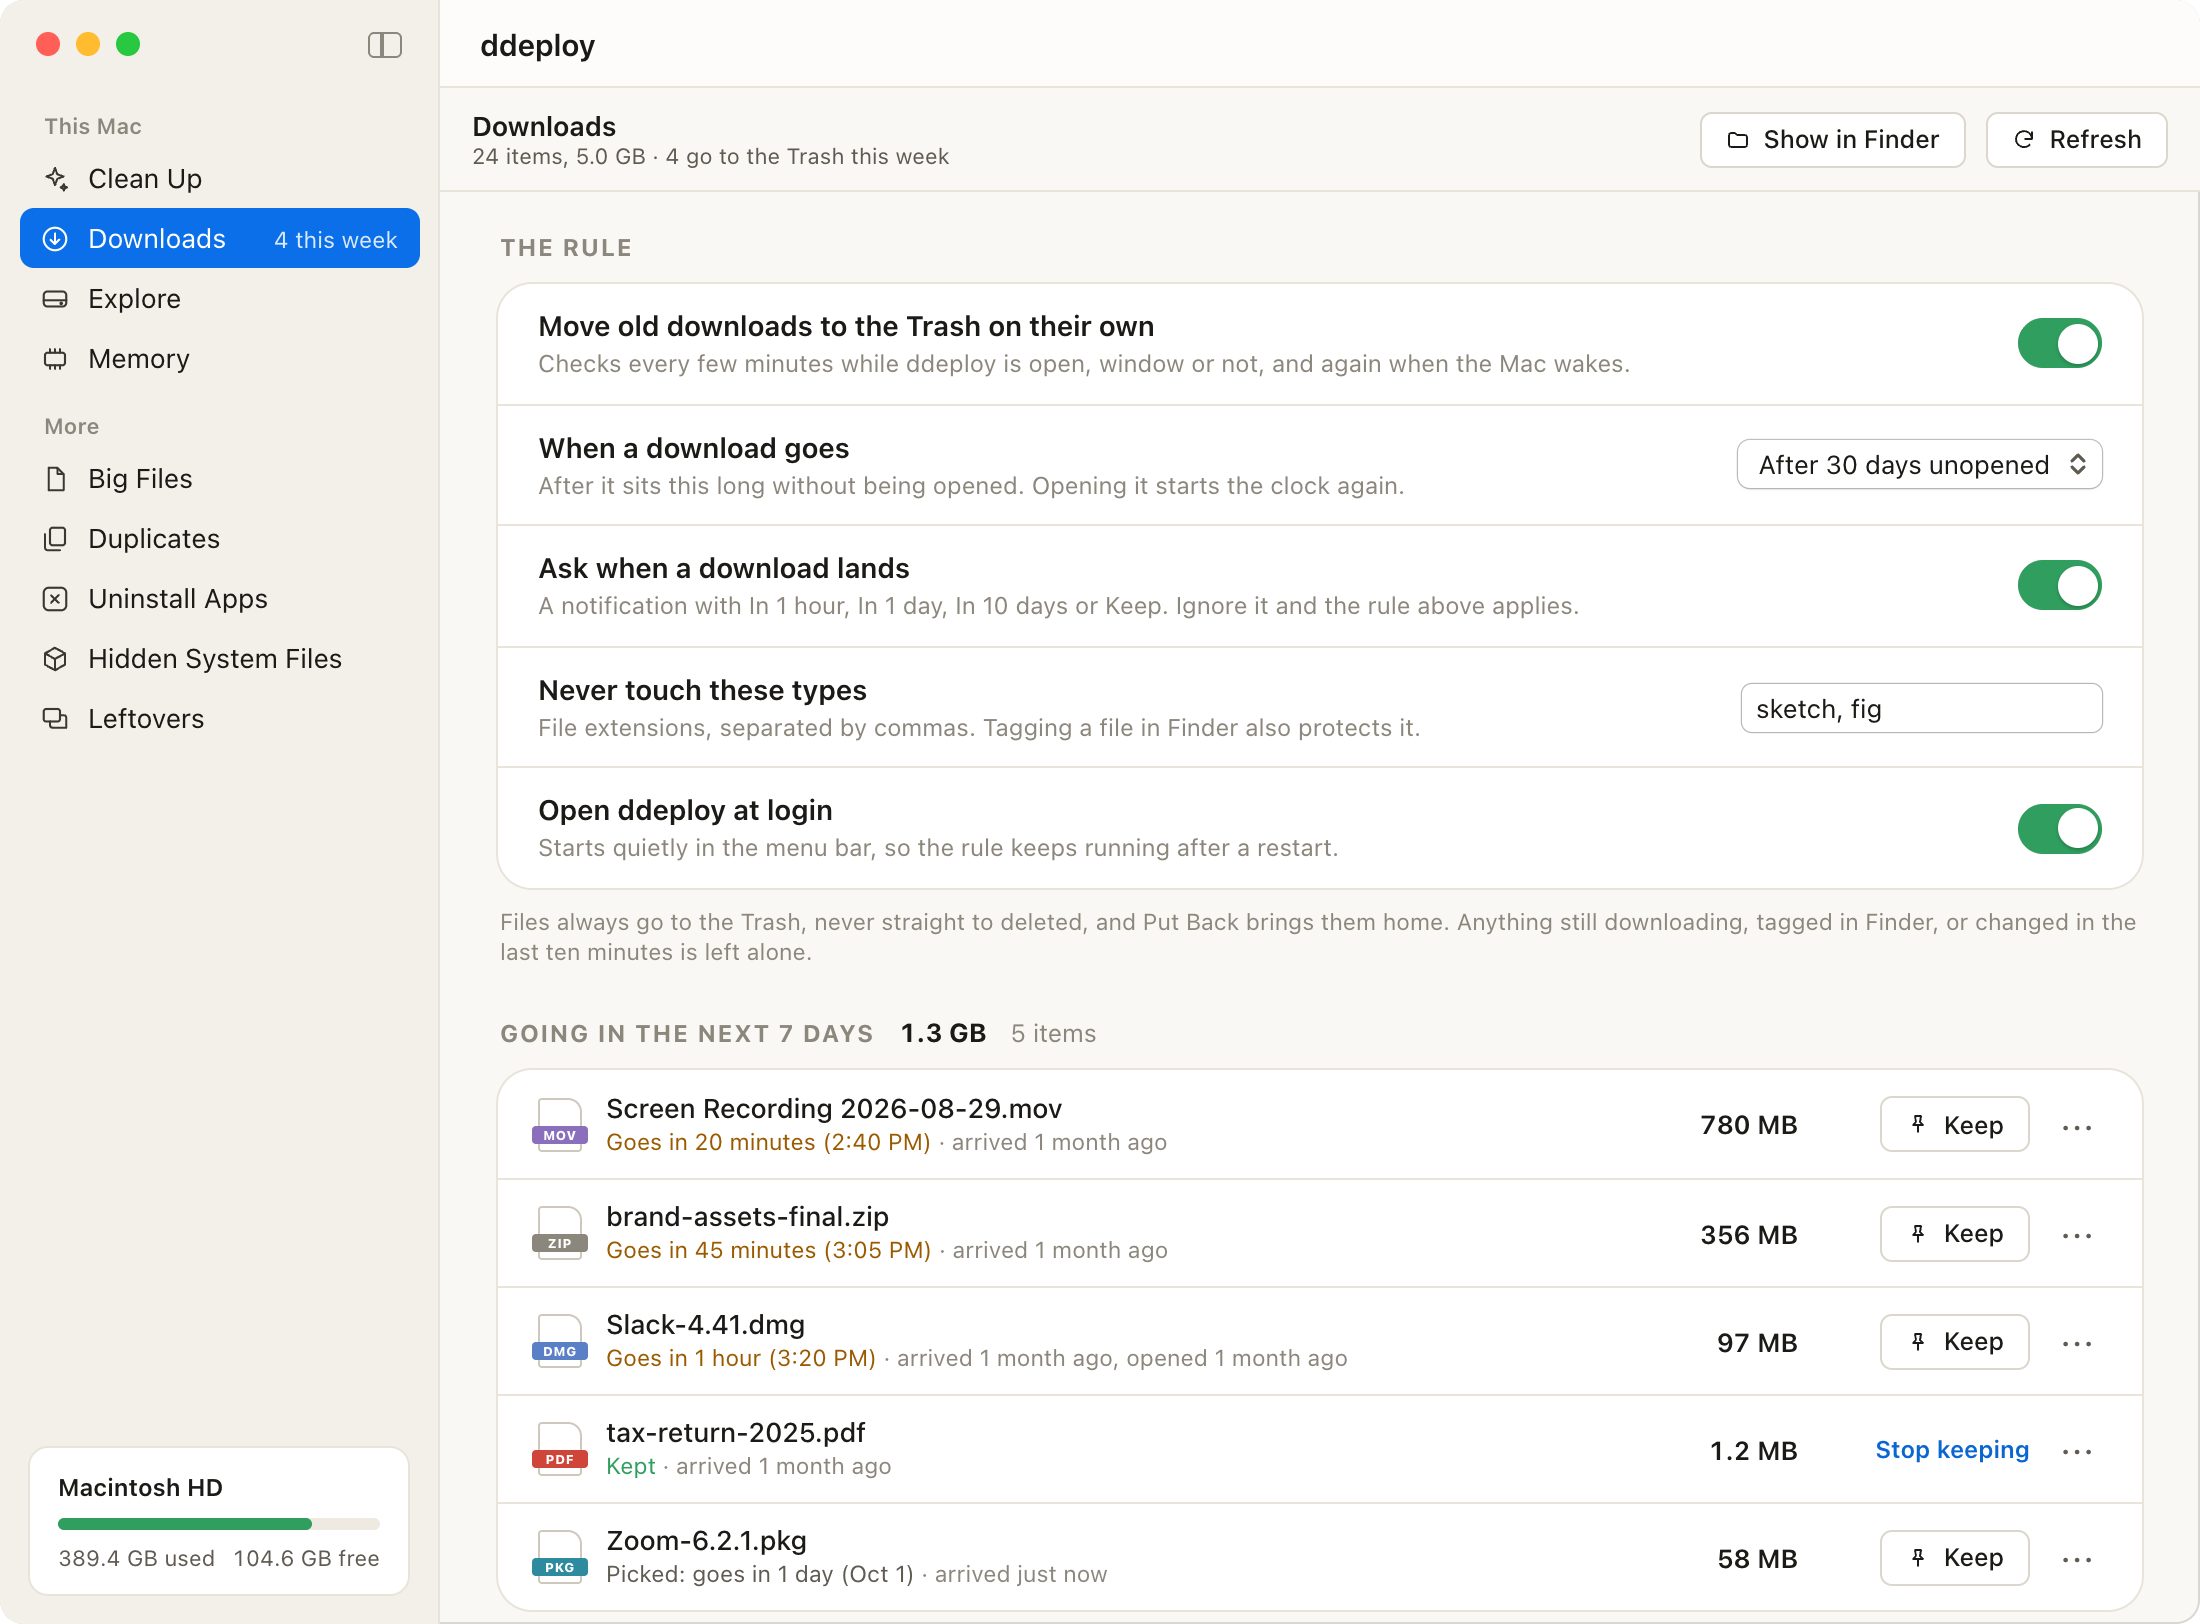Open more options for Zoom-6.2.1.pkg
2200x1624 pixels.
coord(2077,1559)
